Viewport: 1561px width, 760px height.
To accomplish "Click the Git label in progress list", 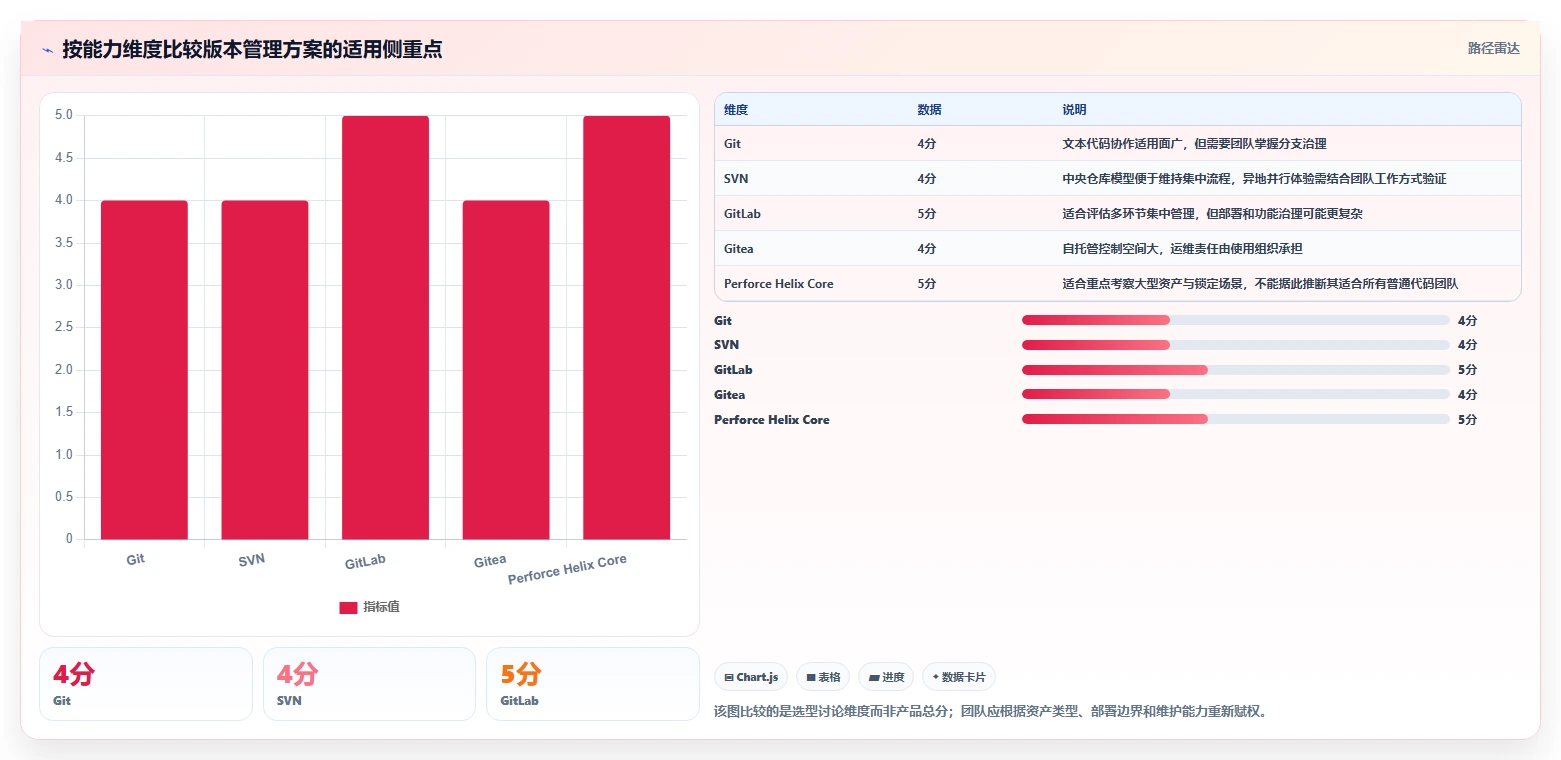I will (723, 320).
